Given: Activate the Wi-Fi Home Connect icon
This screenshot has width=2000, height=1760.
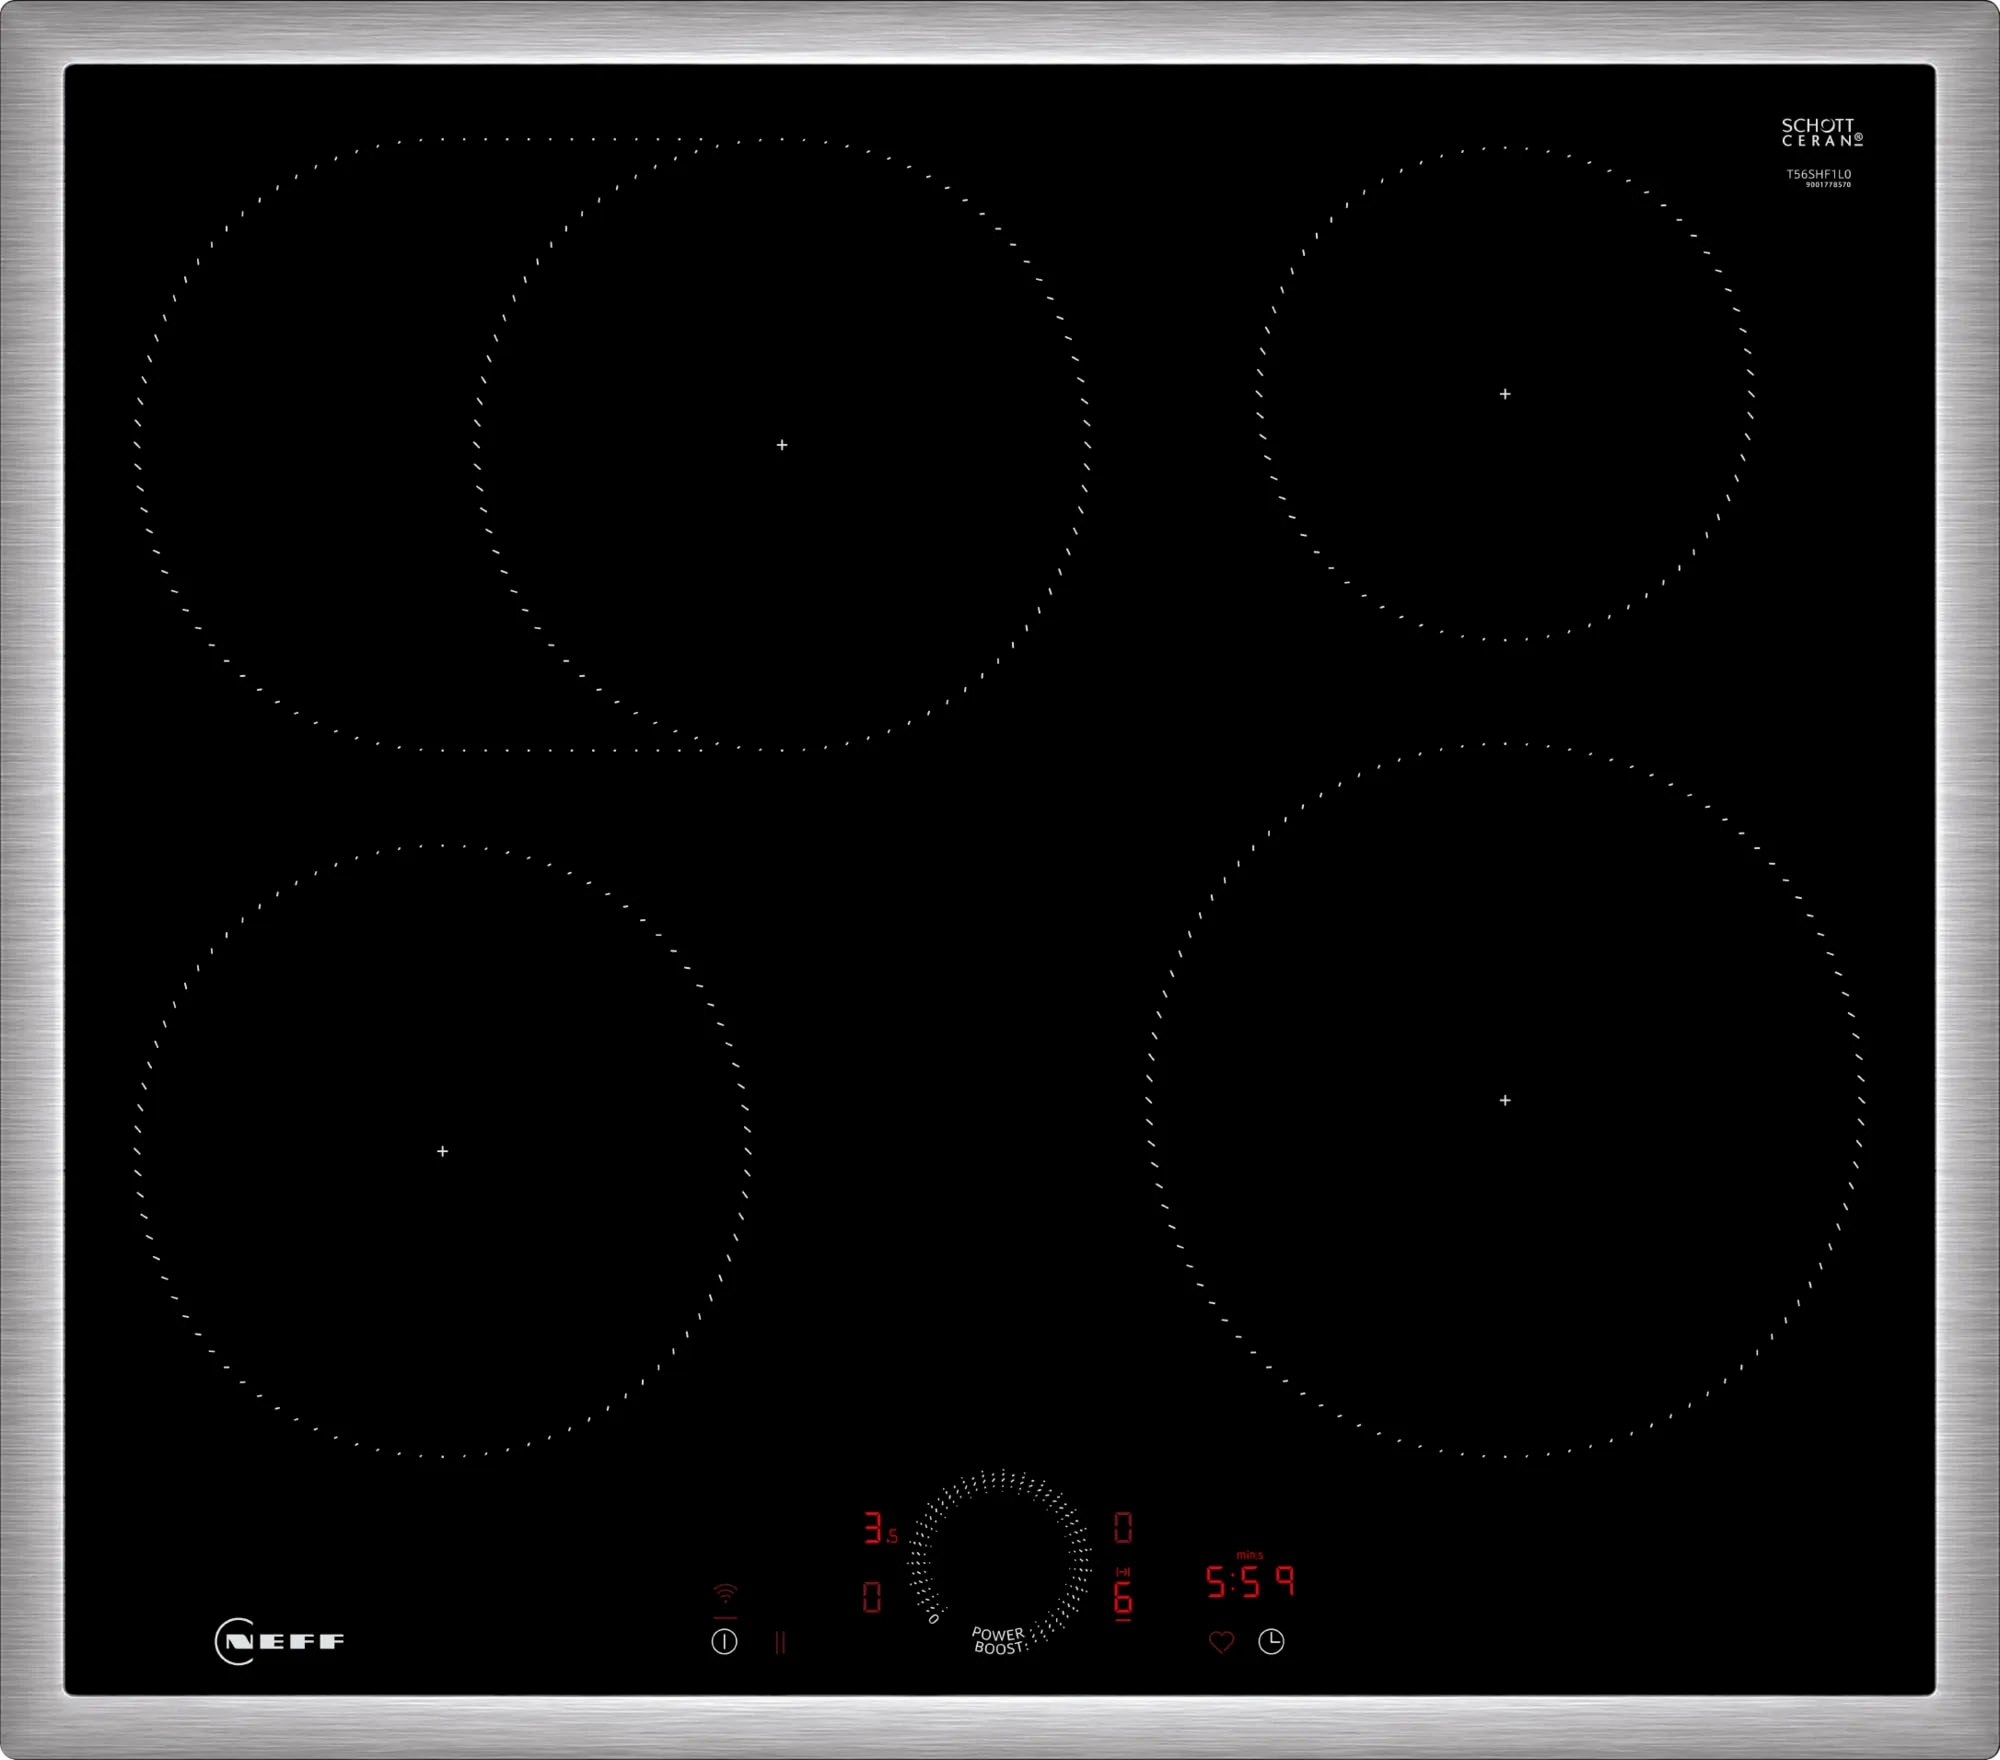Looking at the screenshot, I should pyautogui.click(x=725, y=1594).
